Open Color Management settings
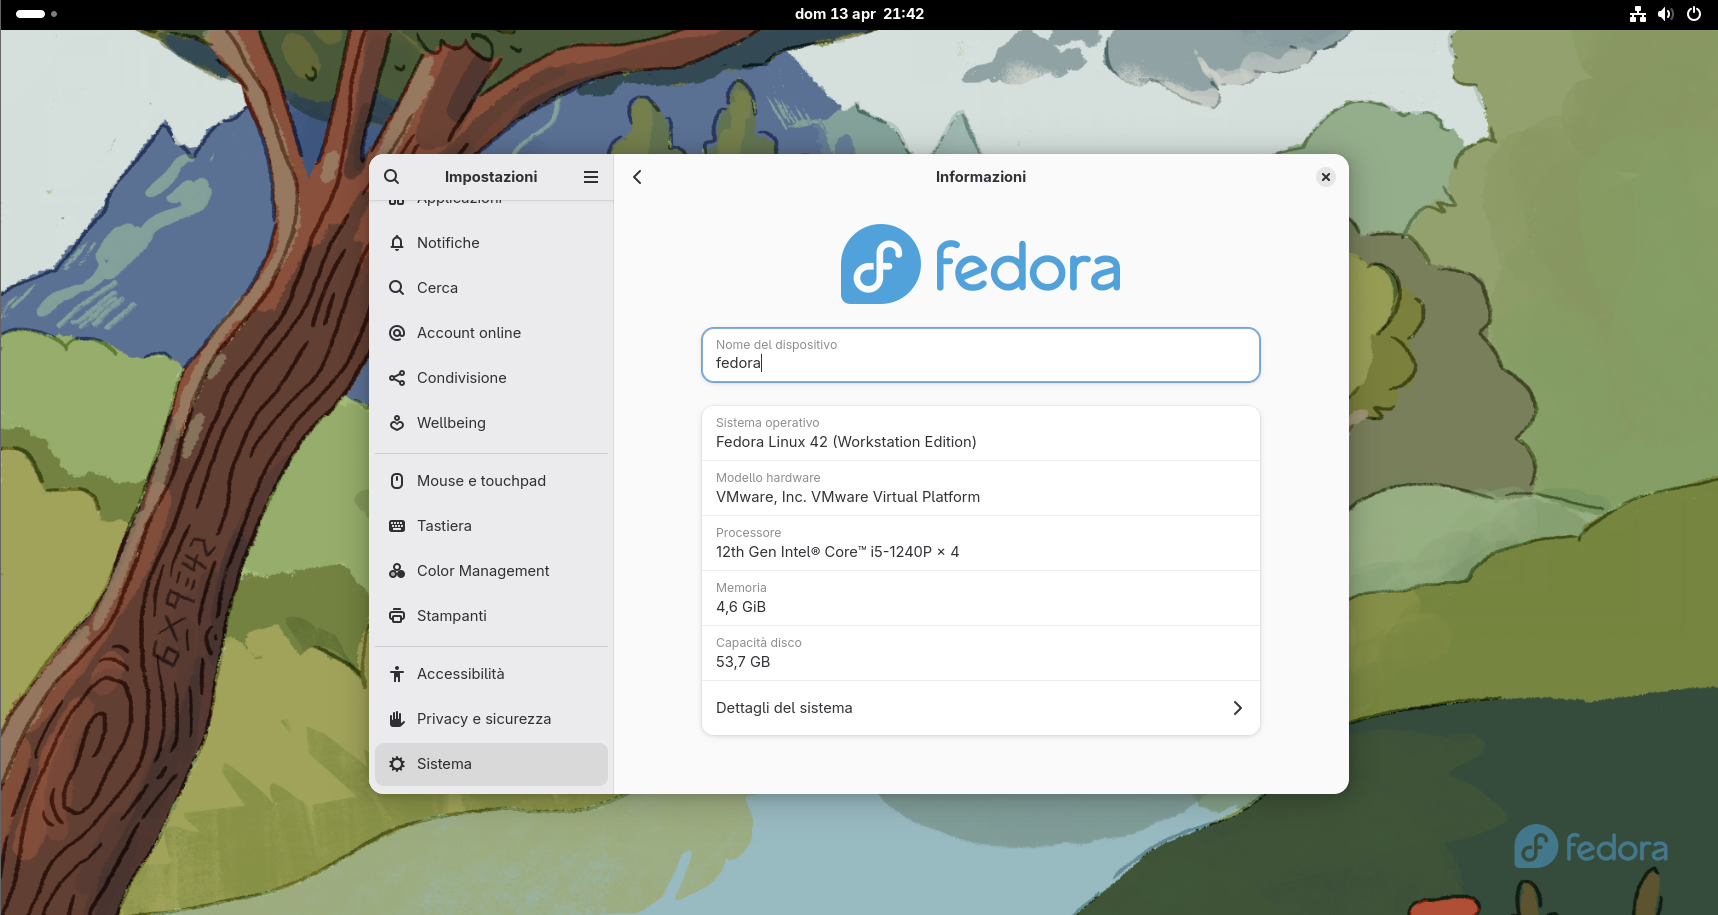 pos(483,570)
